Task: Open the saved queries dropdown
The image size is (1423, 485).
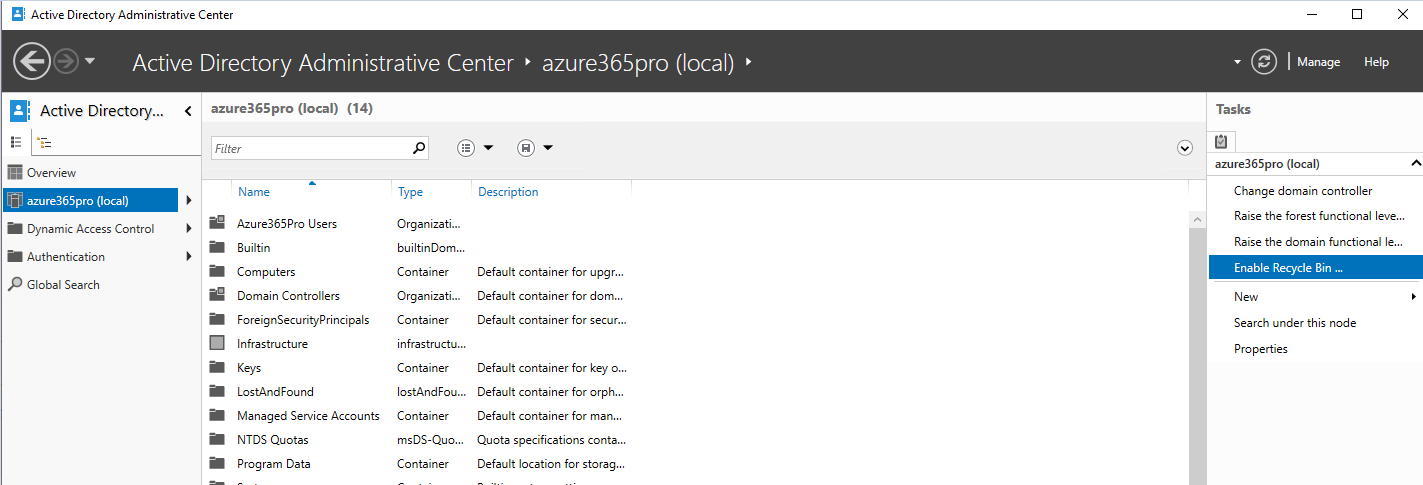Action: (x=536, y=148)
